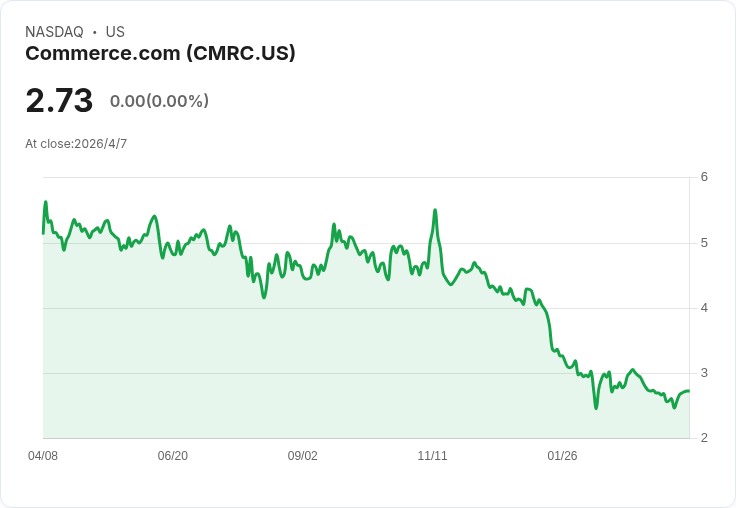Click the 6 label on price axis
The image size is (736, 508).
tap(704, 178)
